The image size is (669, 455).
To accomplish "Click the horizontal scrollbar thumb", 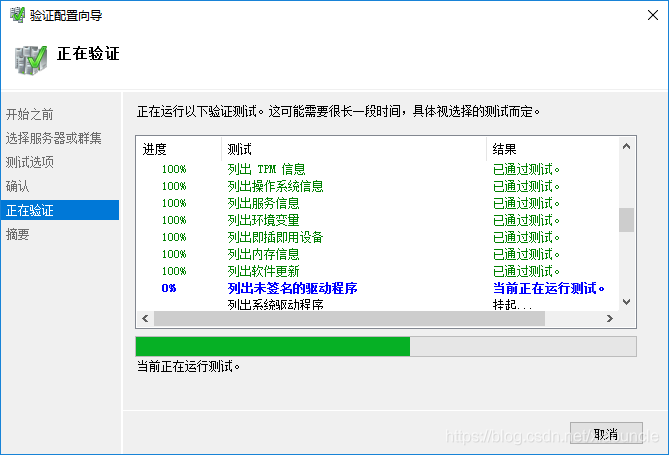I will coord(349,318).
